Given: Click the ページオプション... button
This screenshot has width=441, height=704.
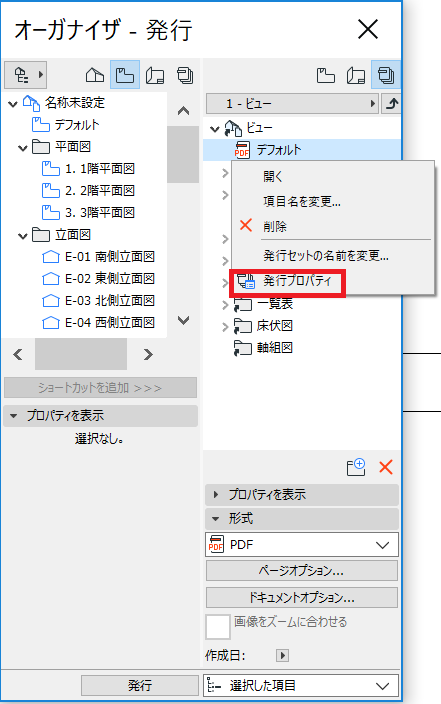Looking at the screenshot, I should pos(302,571).
